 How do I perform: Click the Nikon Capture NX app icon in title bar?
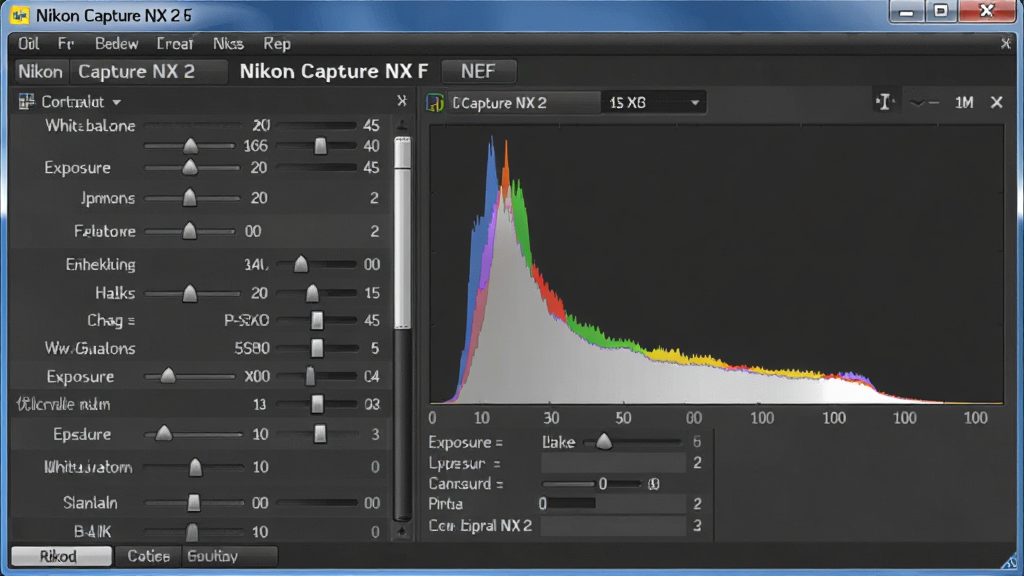click(x=20, y=15)
